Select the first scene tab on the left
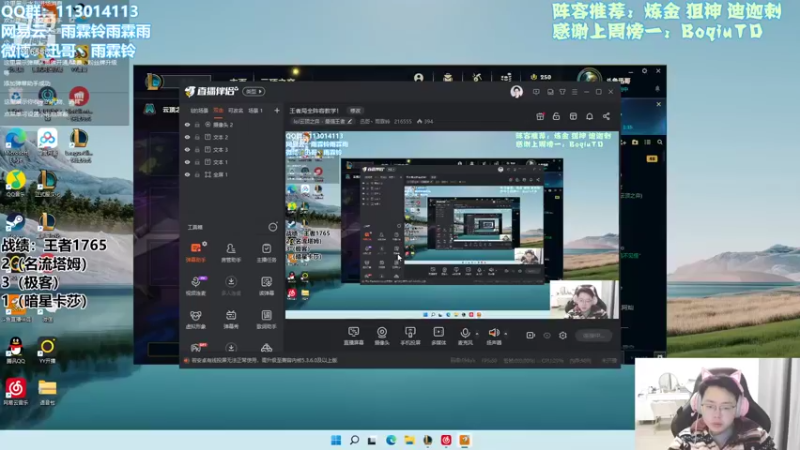 [199, 110]
